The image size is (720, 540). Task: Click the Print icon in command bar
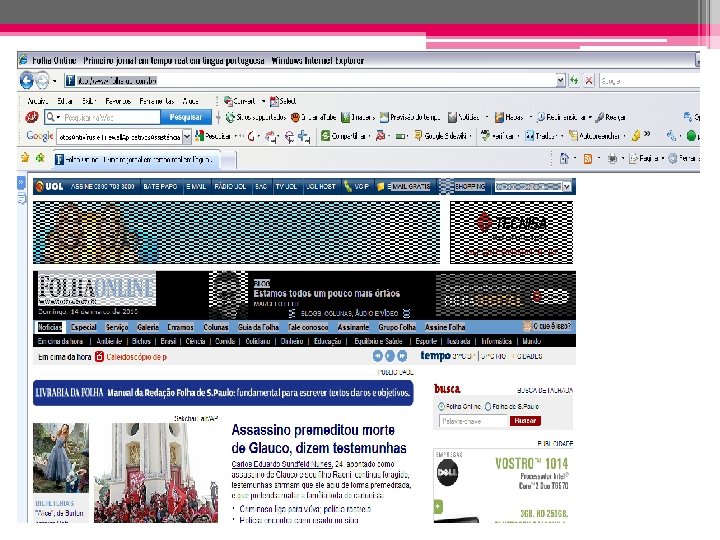pos(612,159)
